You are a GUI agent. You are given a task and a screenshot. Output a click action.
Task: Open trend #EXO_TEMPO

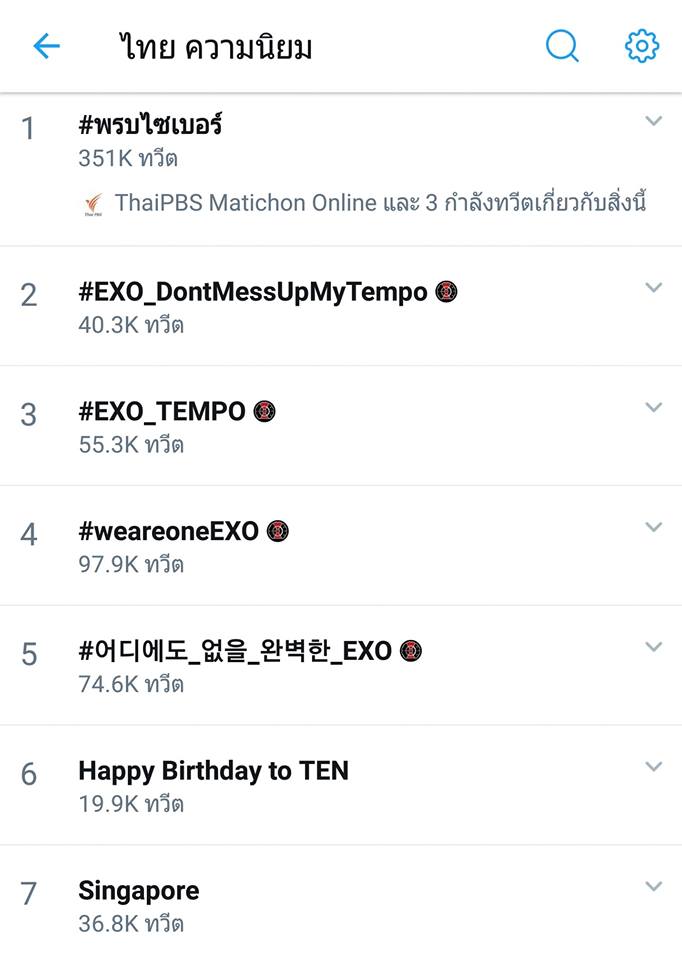tap(341, 426)
